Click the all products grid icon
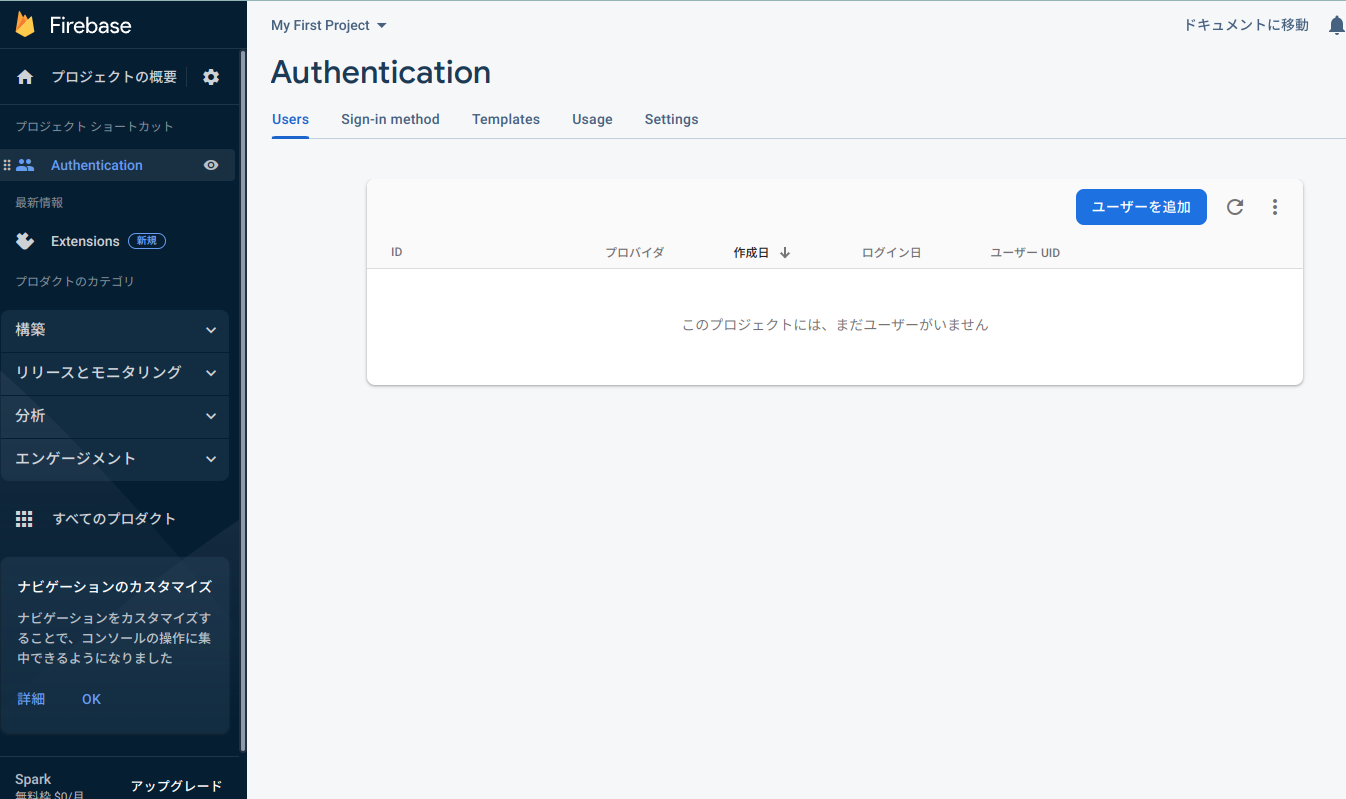 click(25, 519)
